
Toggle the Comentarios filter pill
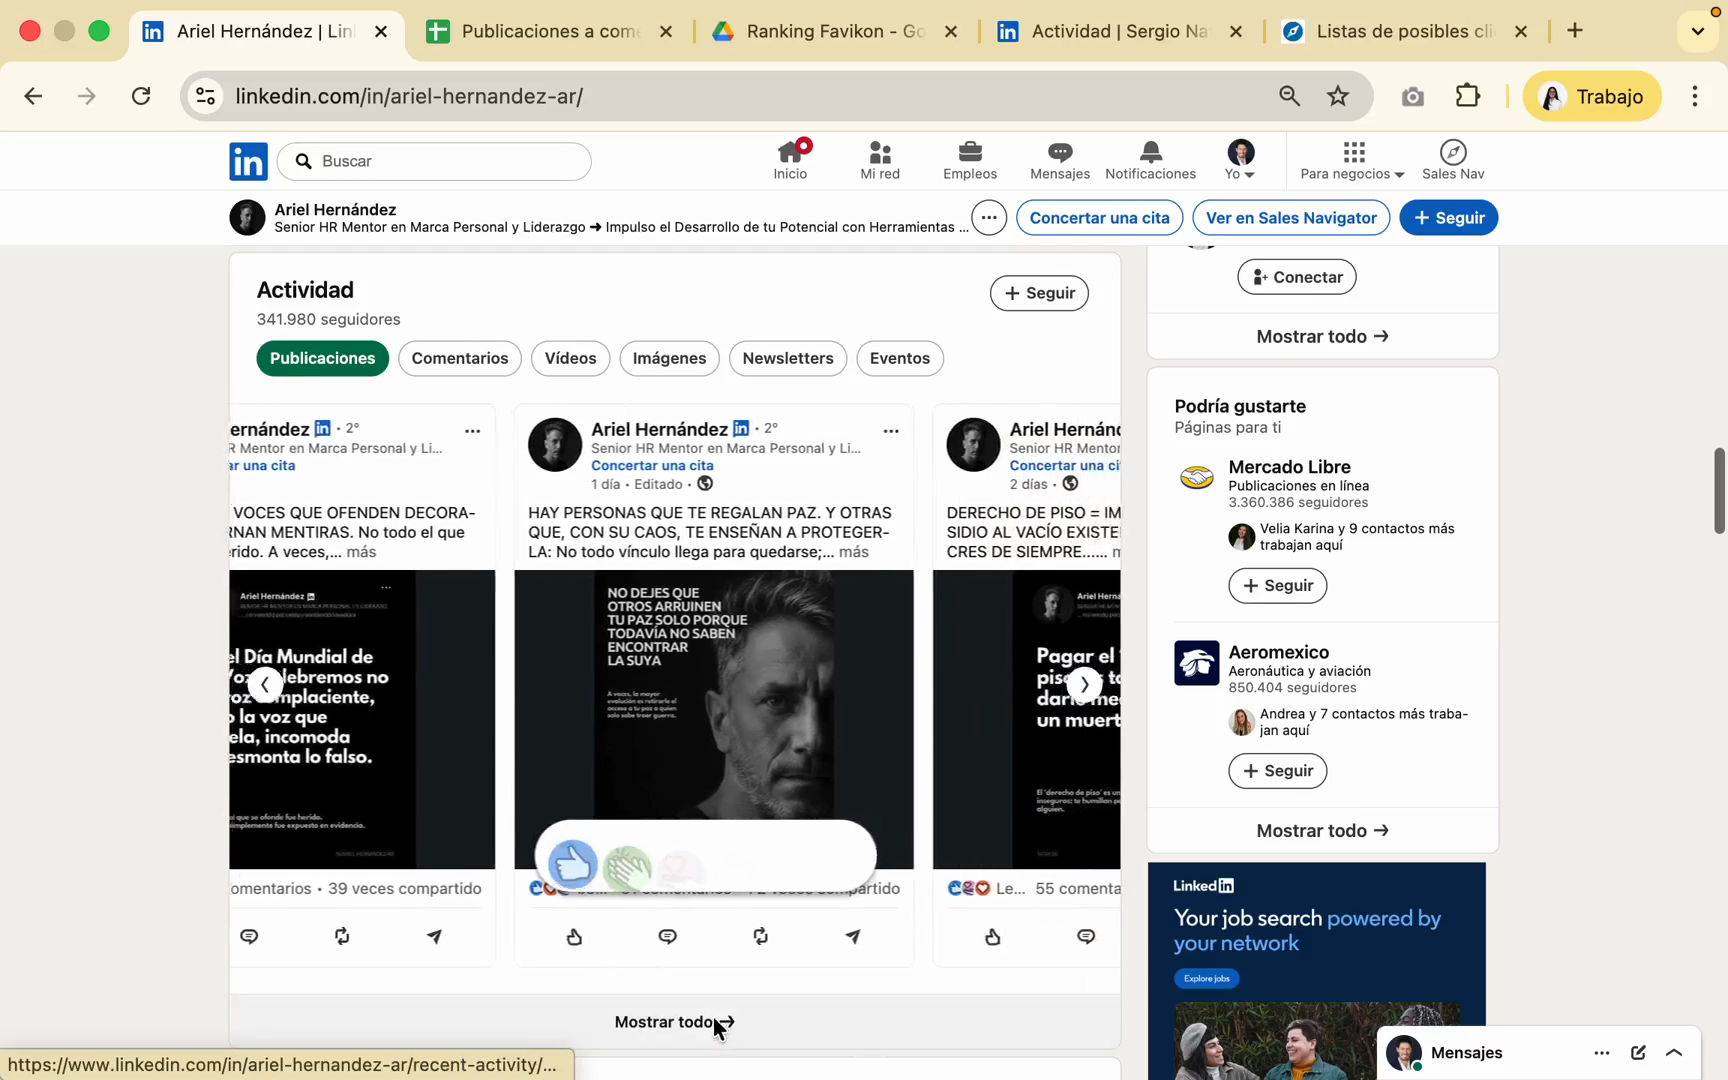pos(459,358)
